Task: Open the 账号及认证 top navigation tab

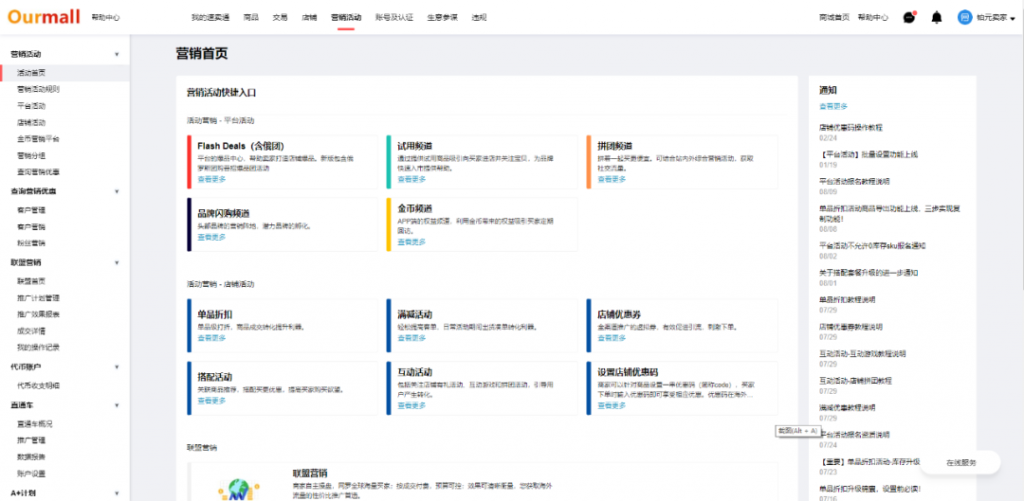Action: 394,18
